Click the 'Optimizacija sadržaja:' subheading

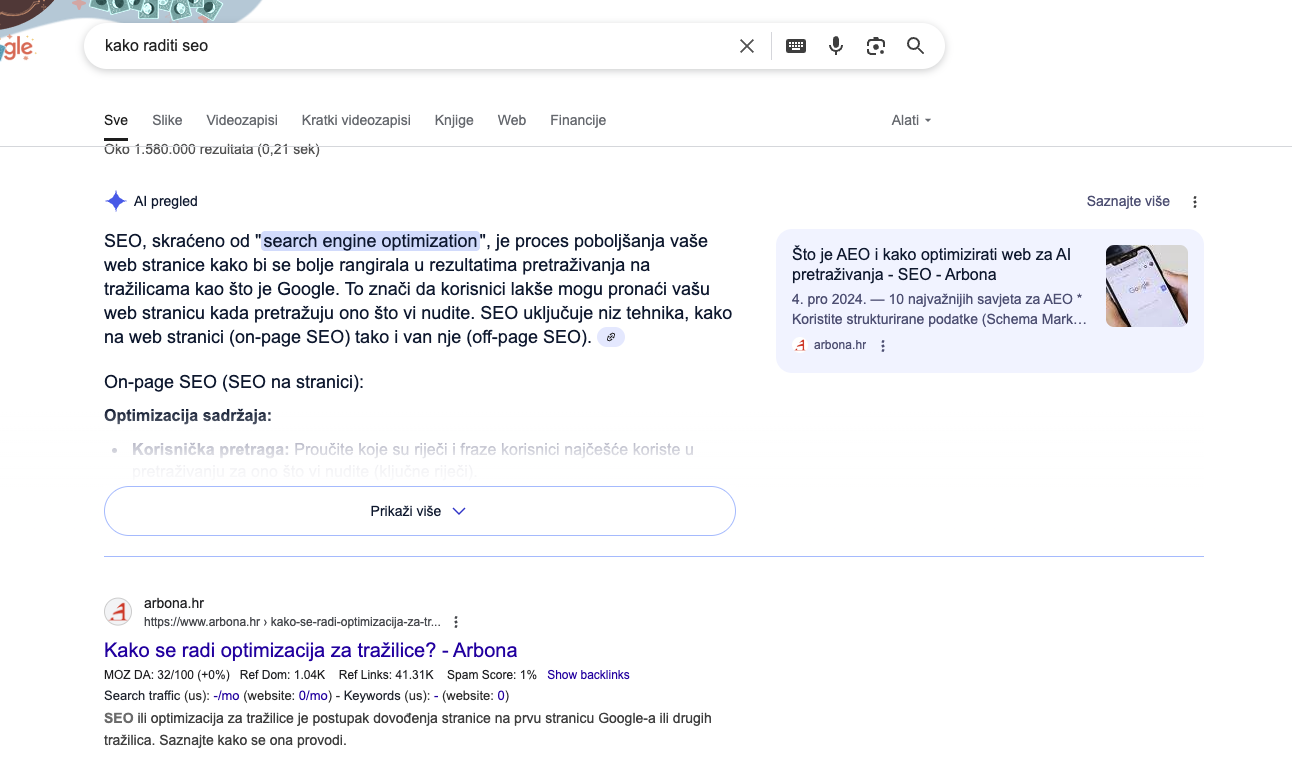188,415
